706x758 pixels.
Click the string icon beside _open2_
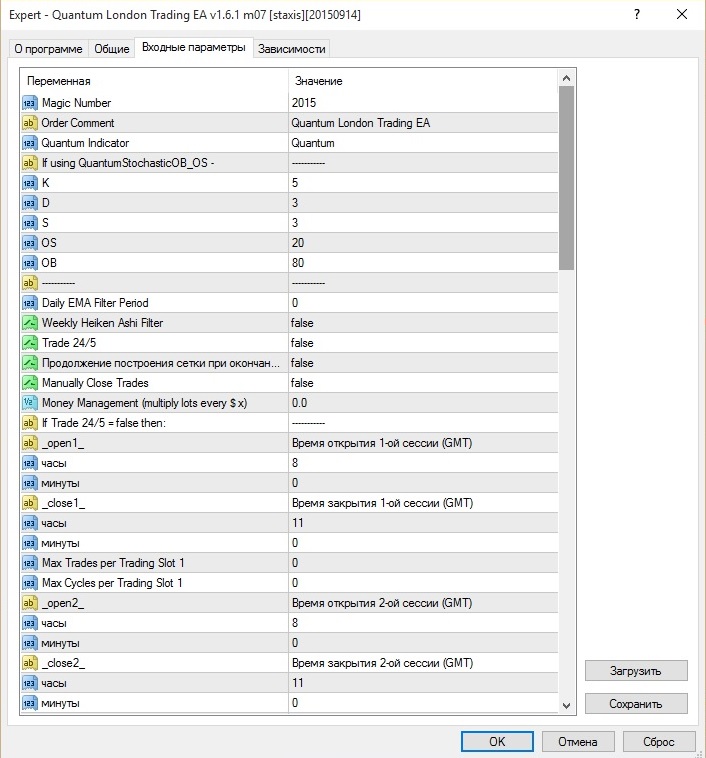point(29,603)
